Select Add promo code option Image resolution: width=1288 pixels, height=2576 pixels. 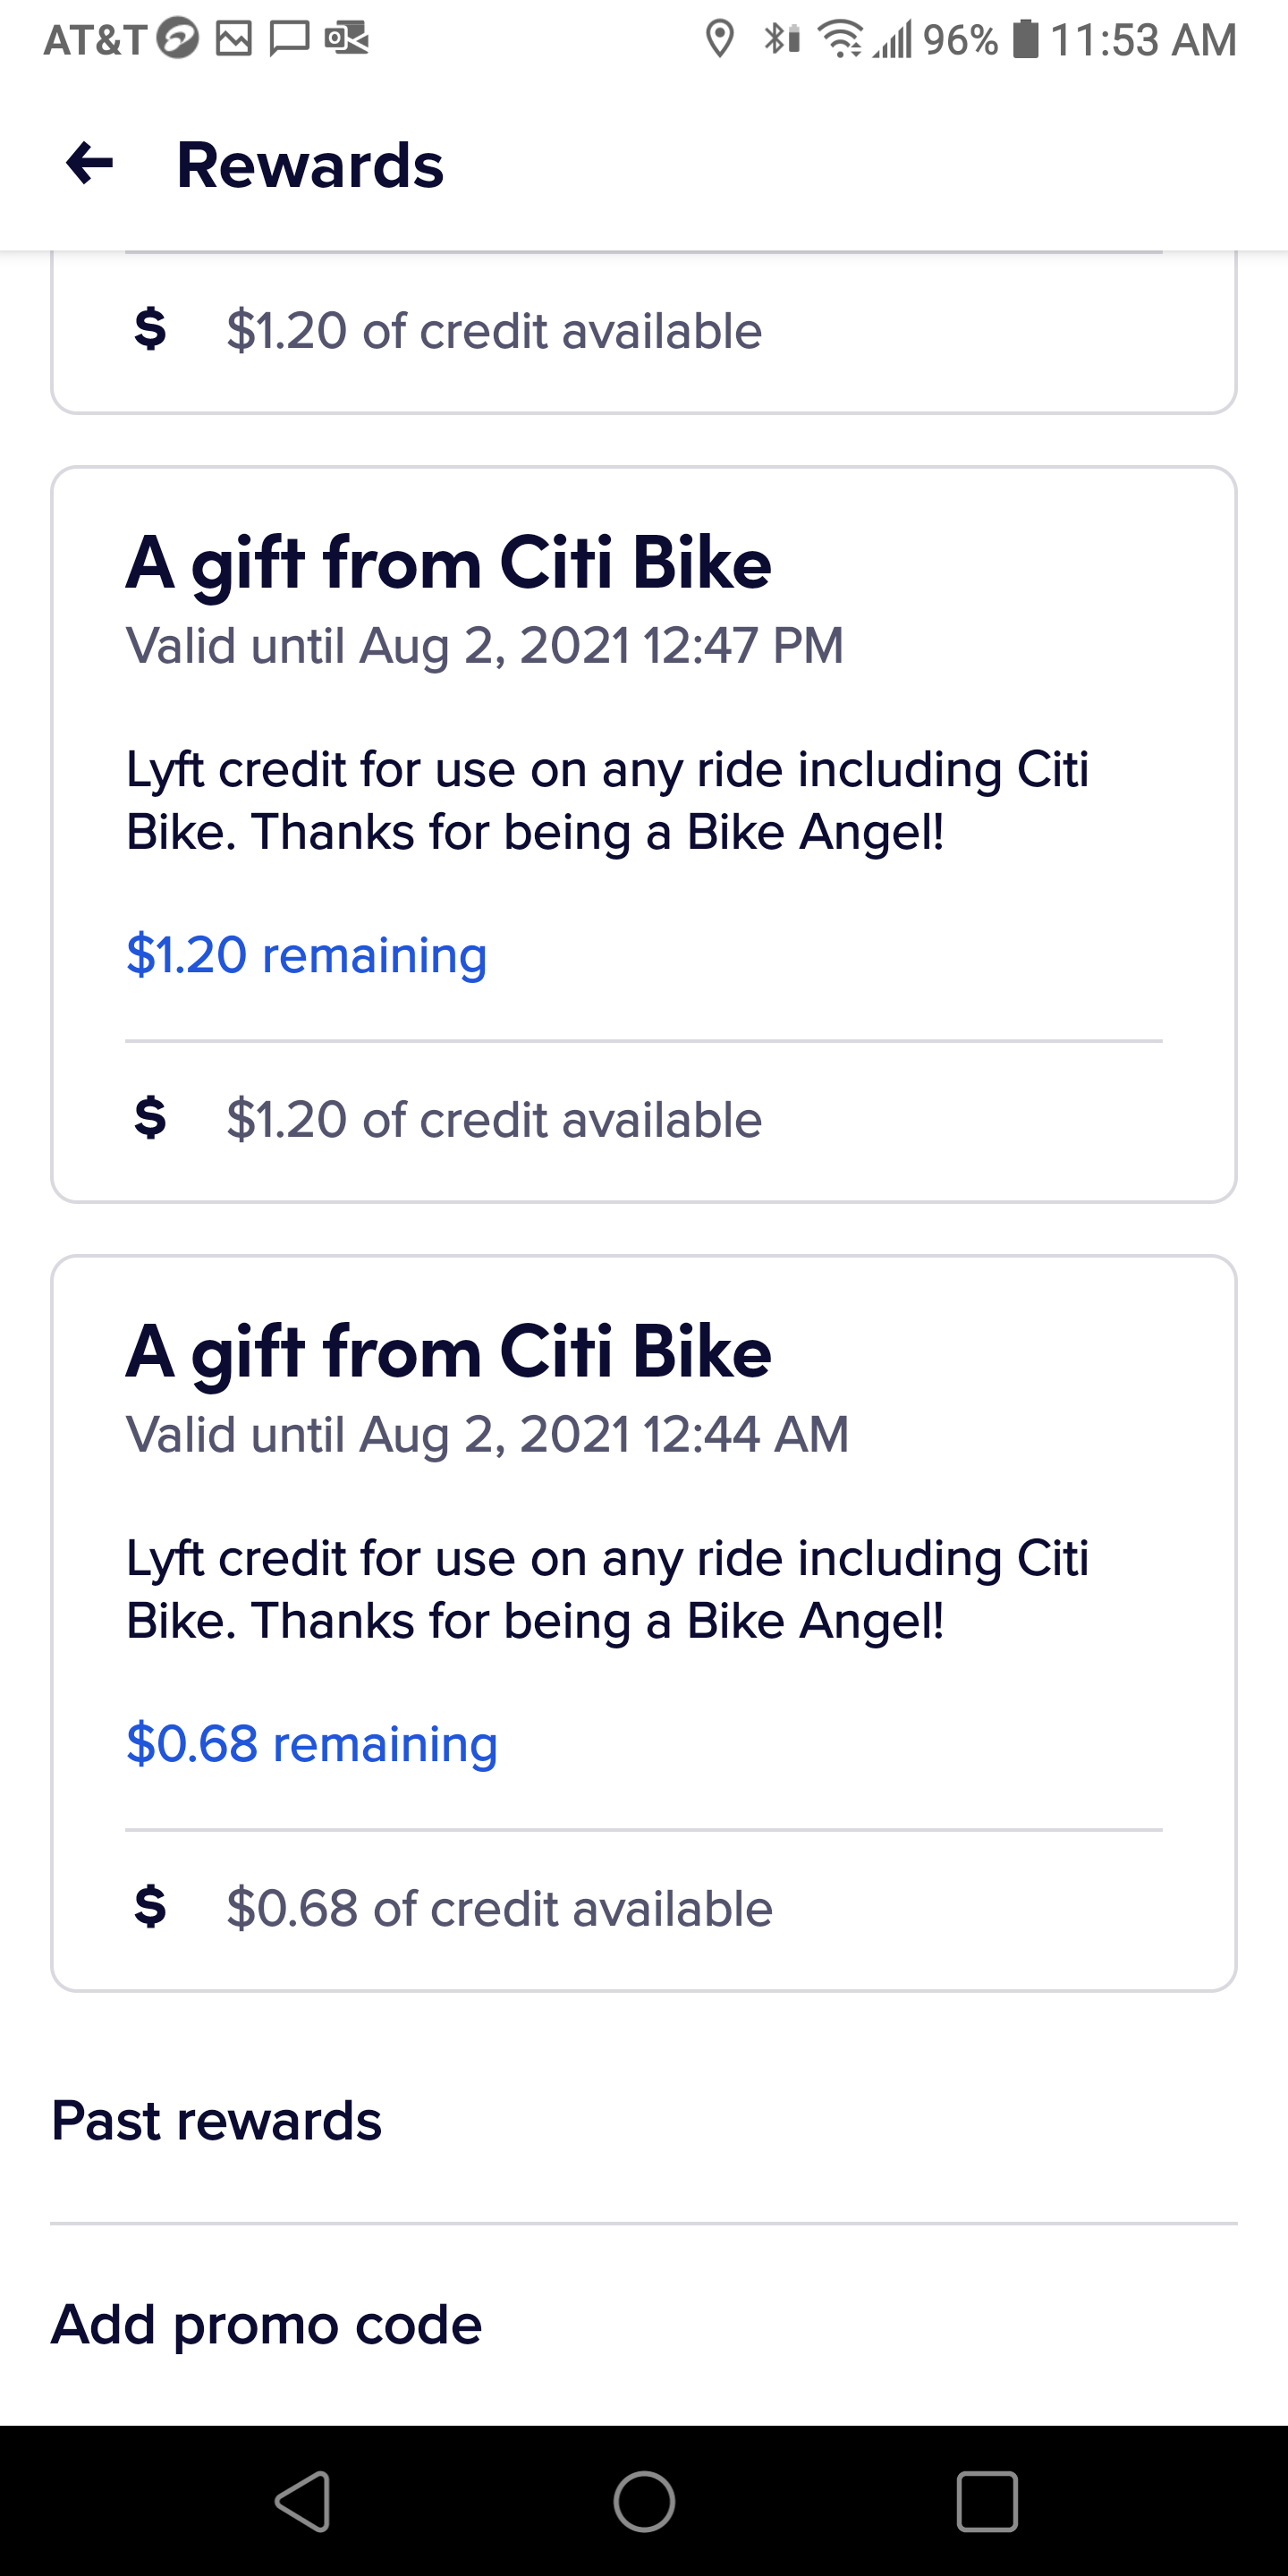[x=266, y=2324]
